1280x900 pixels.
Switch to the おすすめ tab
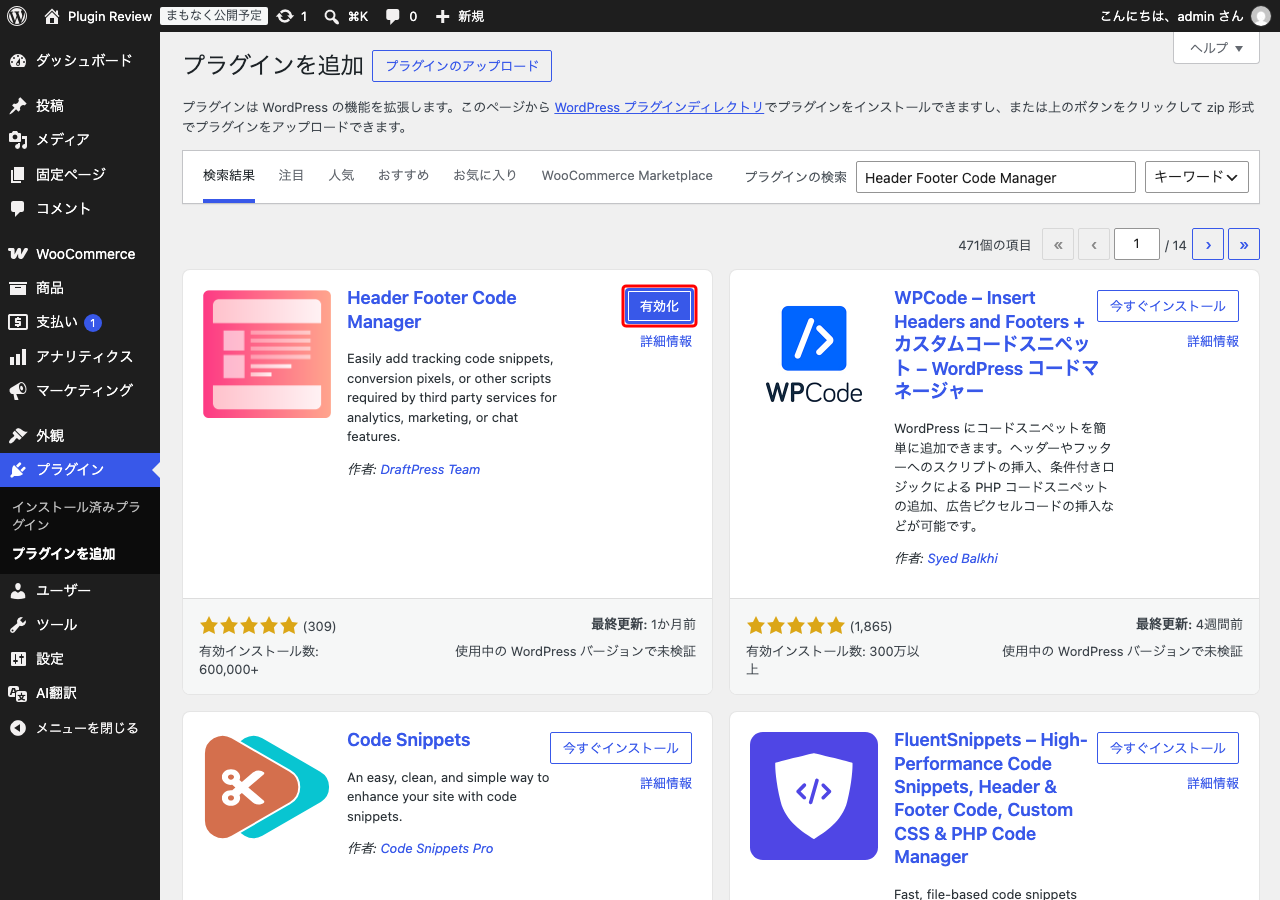403,176
